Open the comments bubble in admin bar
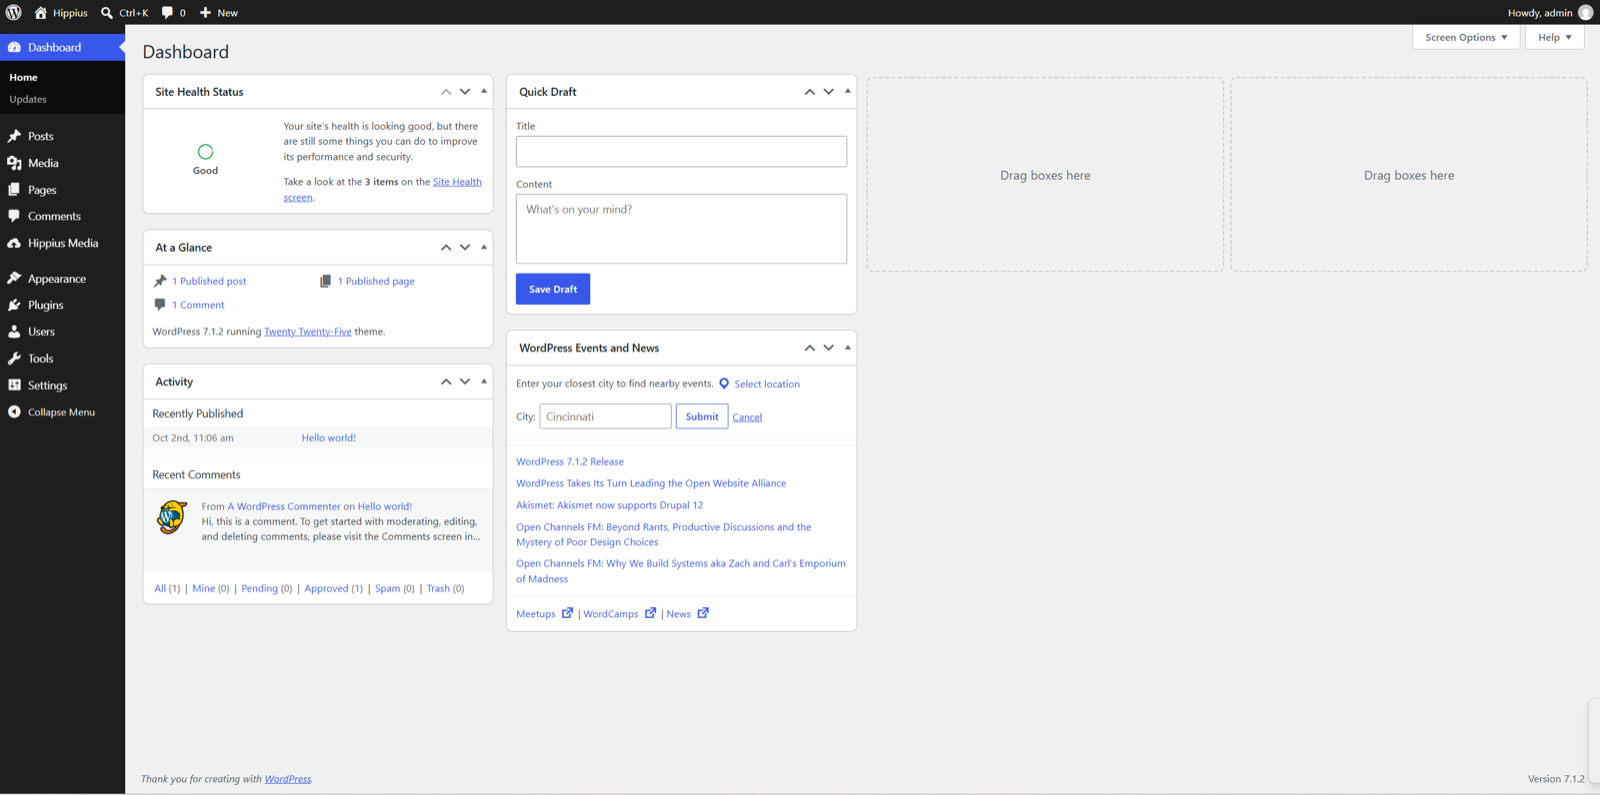This screenshot has width=1600, height=795. pyautogui.click(x=167, y=13)
